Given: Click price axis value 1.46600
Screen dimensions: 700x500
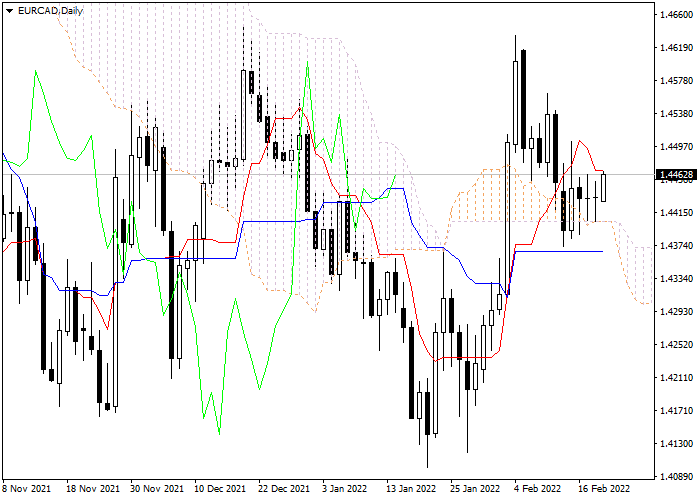Looking at the screenshot, I should pos(676,15).
